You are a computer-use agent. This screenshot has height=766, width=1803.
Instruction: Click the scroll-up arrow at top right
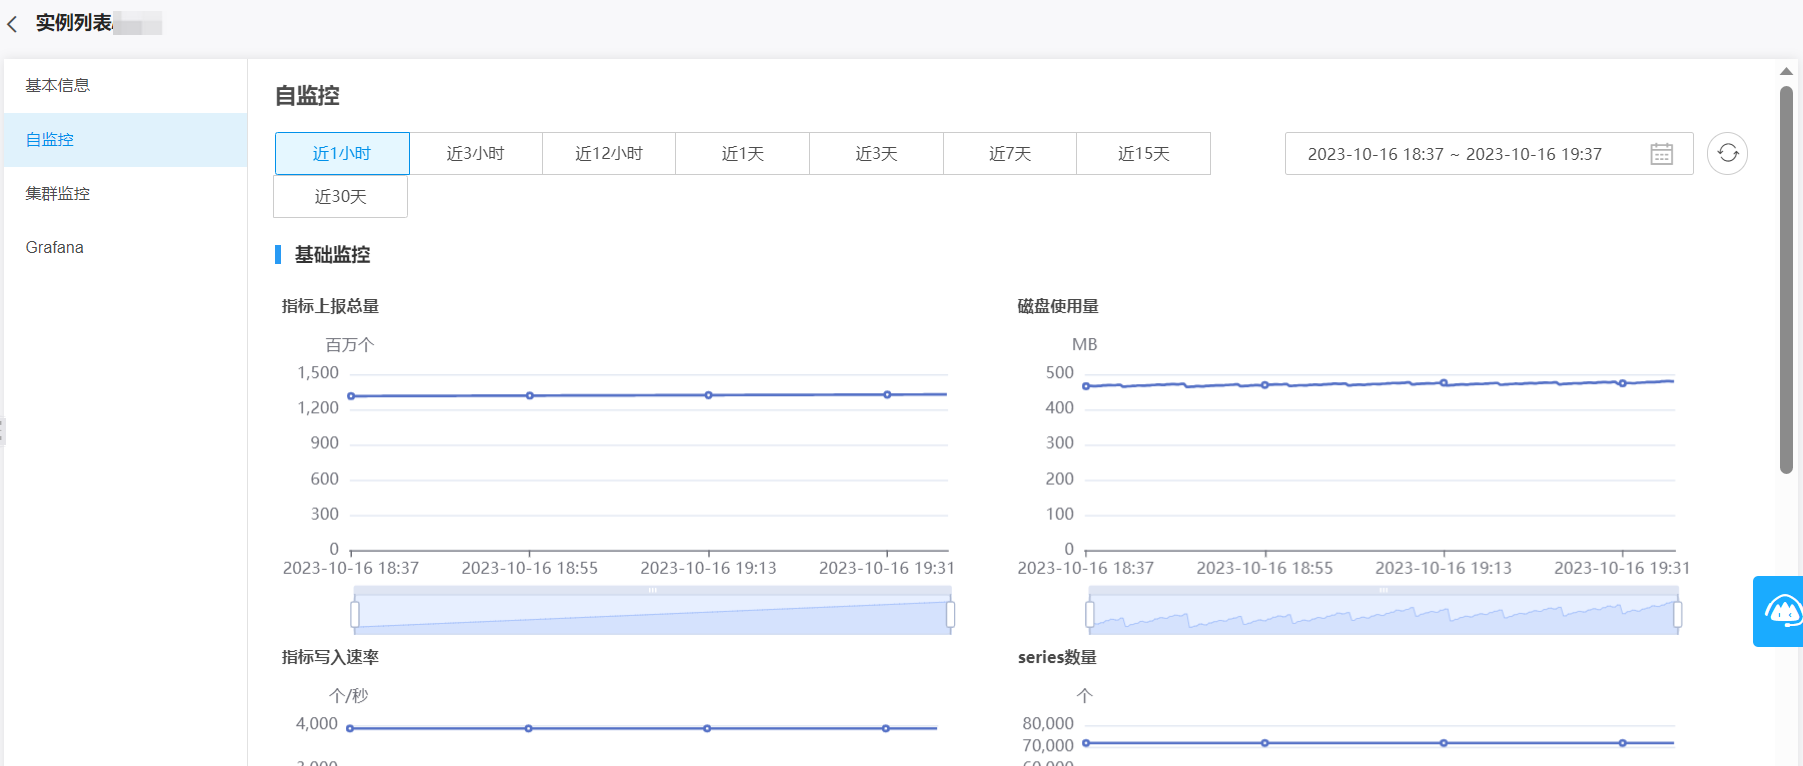click(x=1786, y=71)
